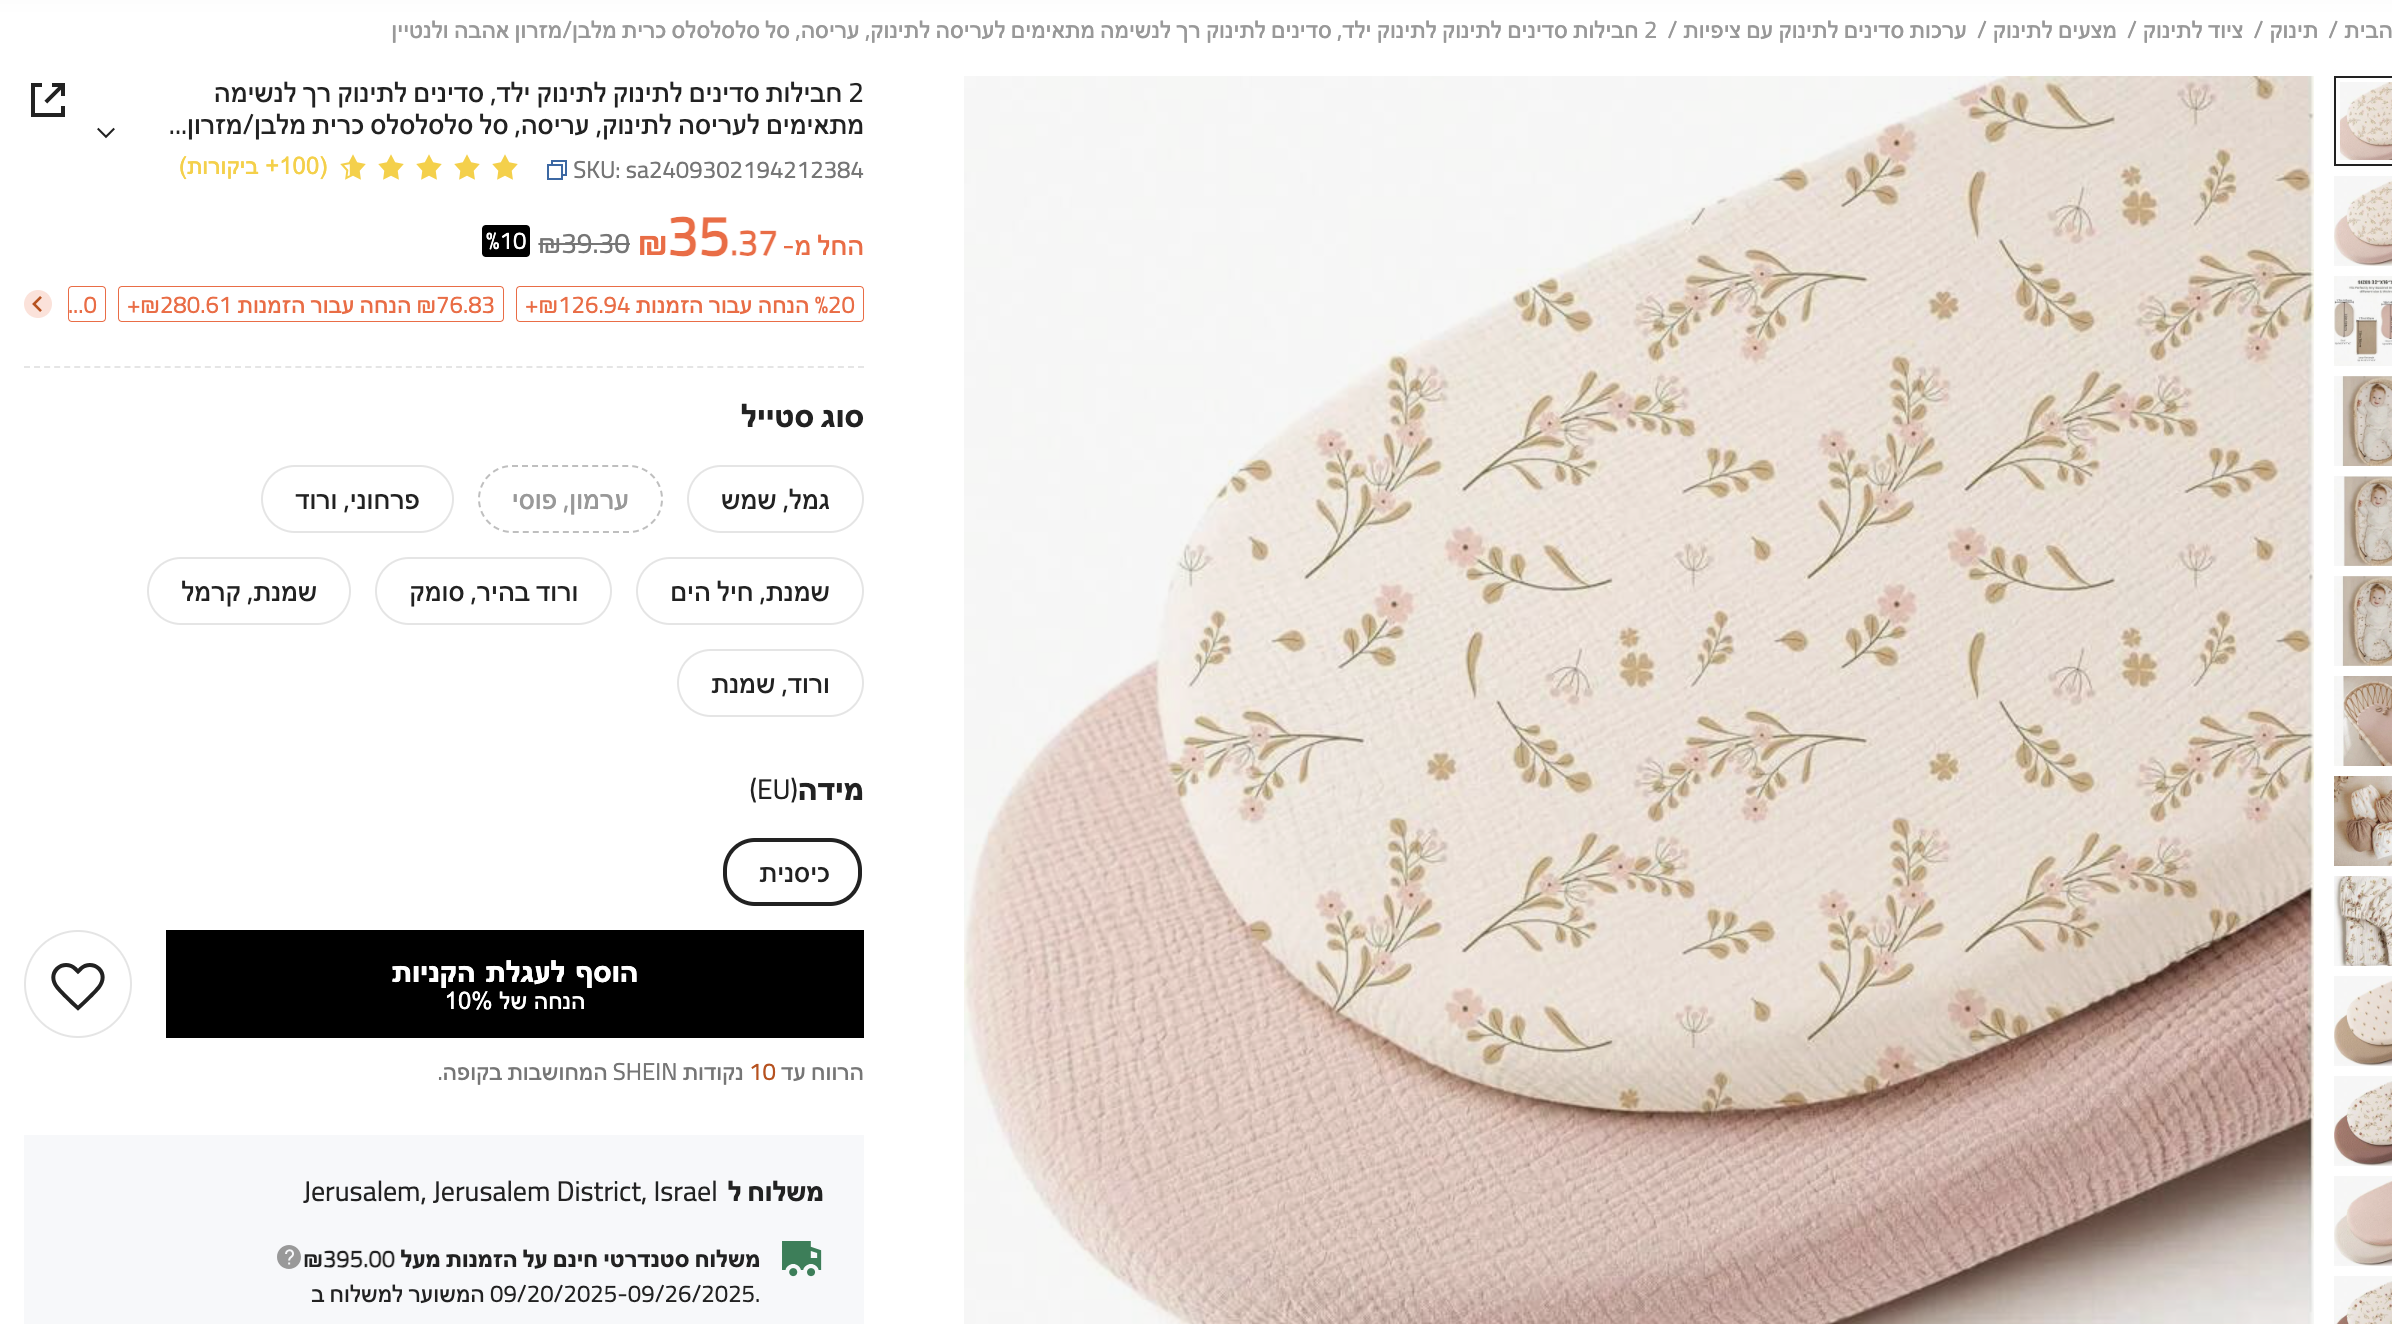Open the ציוד לתינוק breadcrumb link

[2192, 31]
